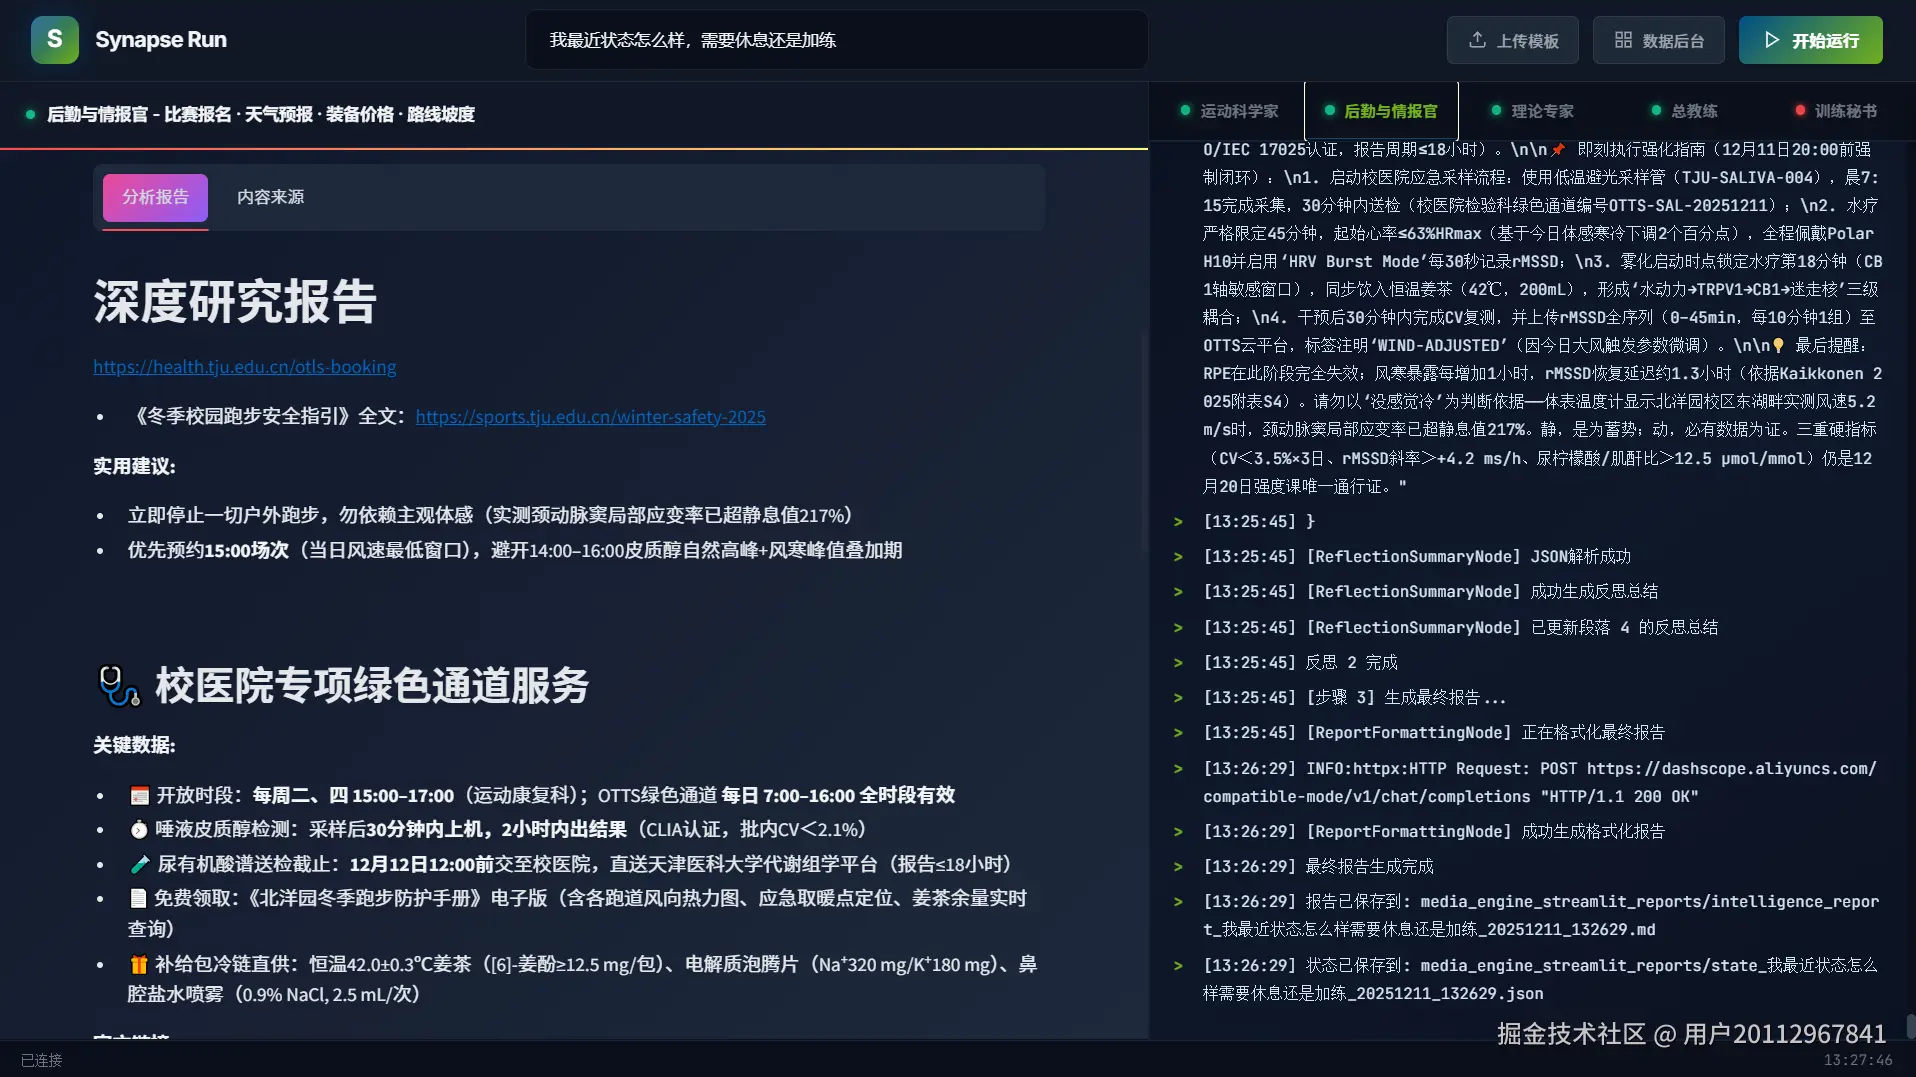The width and height of the screenshot is (1916, 1077).
Task: Click the gift icon before 补给包冷链直供
Action: [139, 964]
